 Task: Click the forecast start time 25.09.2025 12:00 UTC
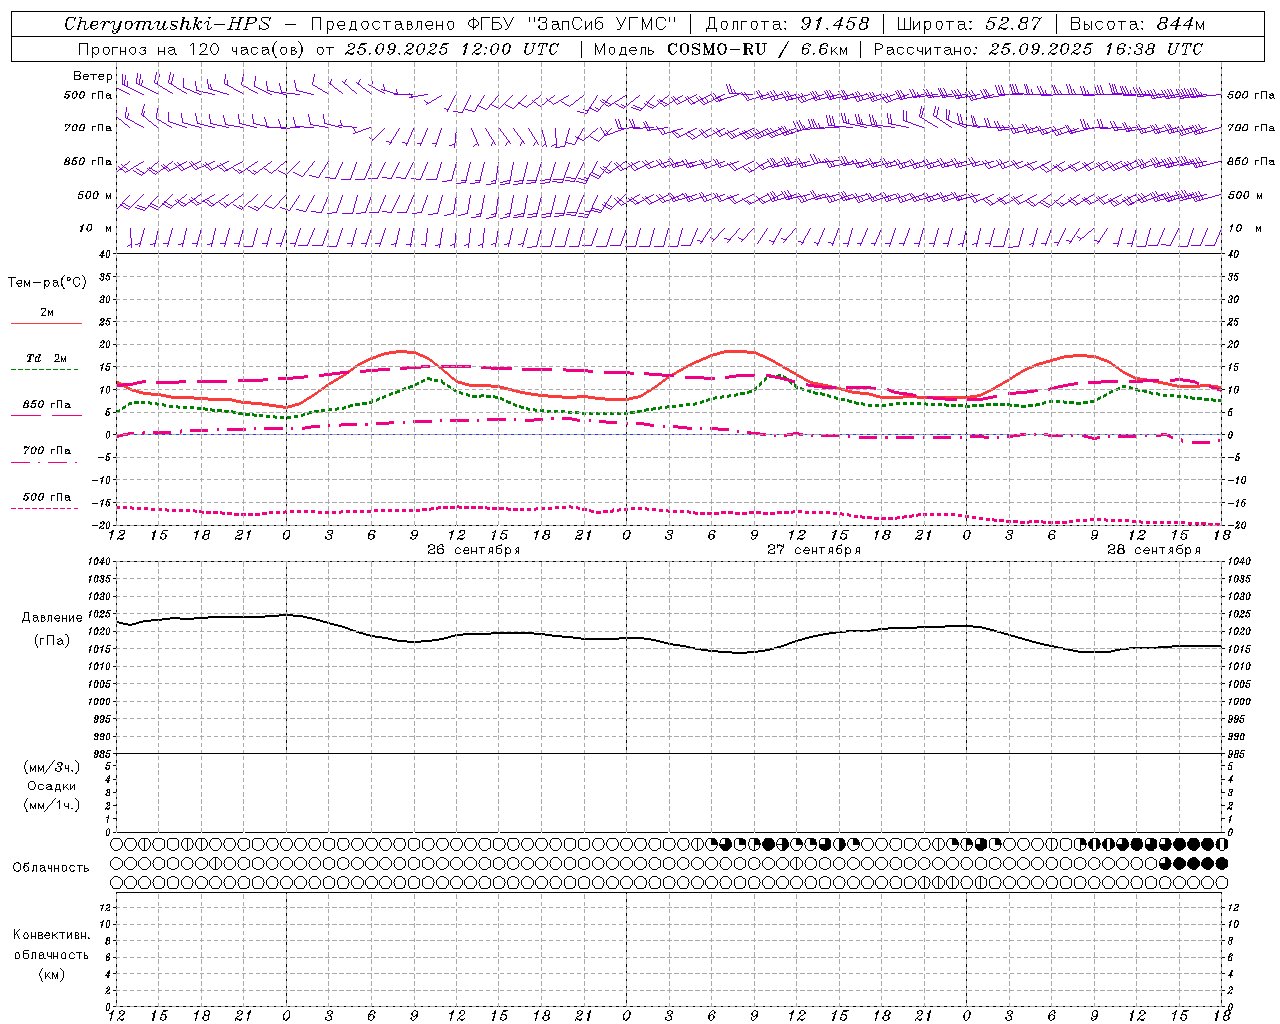tap(452, 49)
